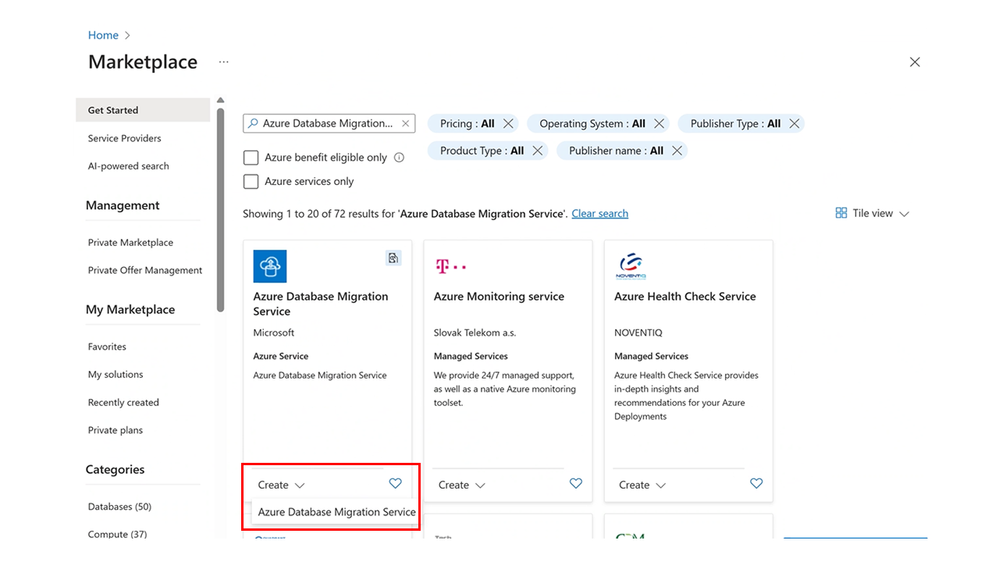Open the Azure Monitoring service card title
Image resolution: width=999 pixels, height=562 pixels.
coord(499,296)
